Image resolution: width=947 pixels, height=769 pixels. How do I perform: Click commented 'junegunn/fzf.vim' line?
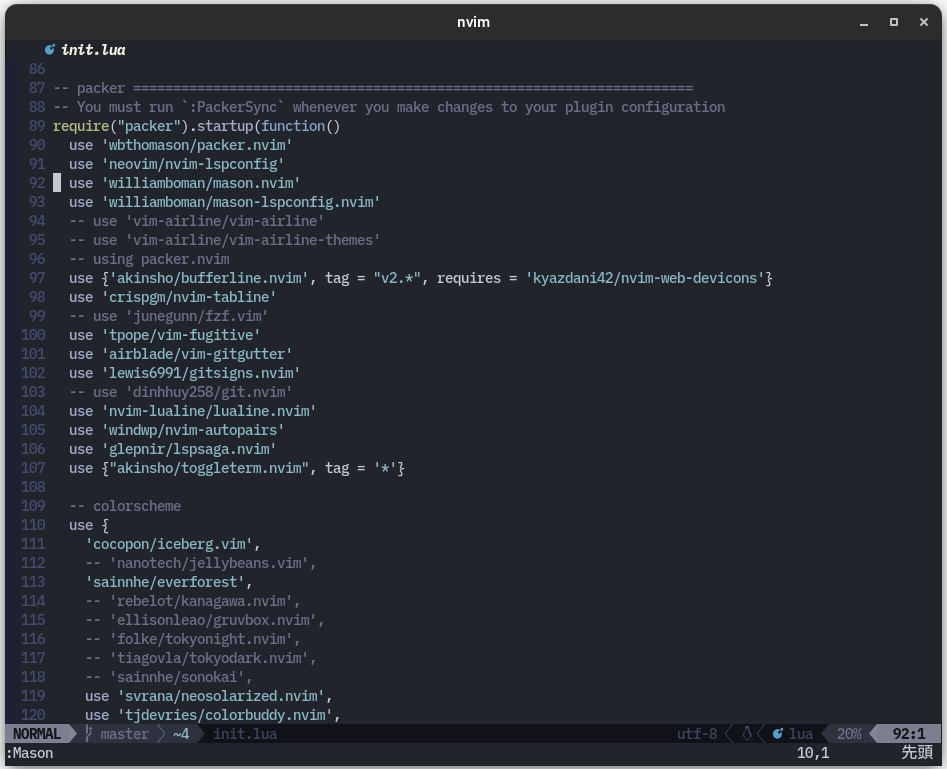[169, 317]
